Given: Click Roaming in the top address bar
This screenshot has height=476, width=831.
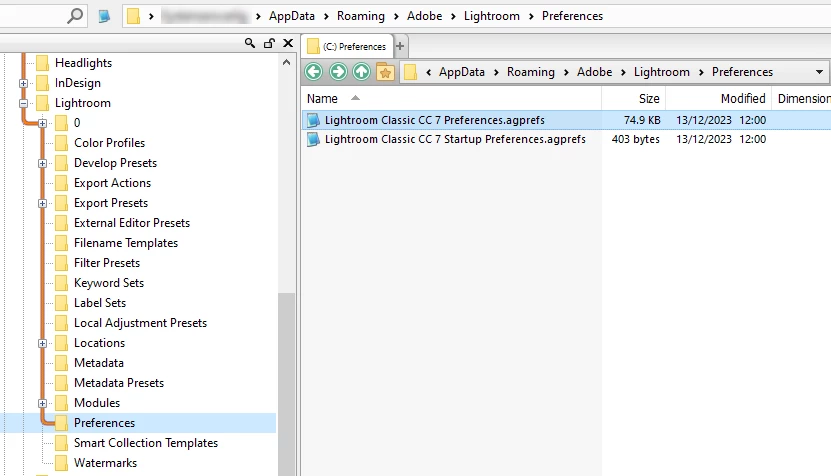Looking at the screenshot, I should [361, 16].
